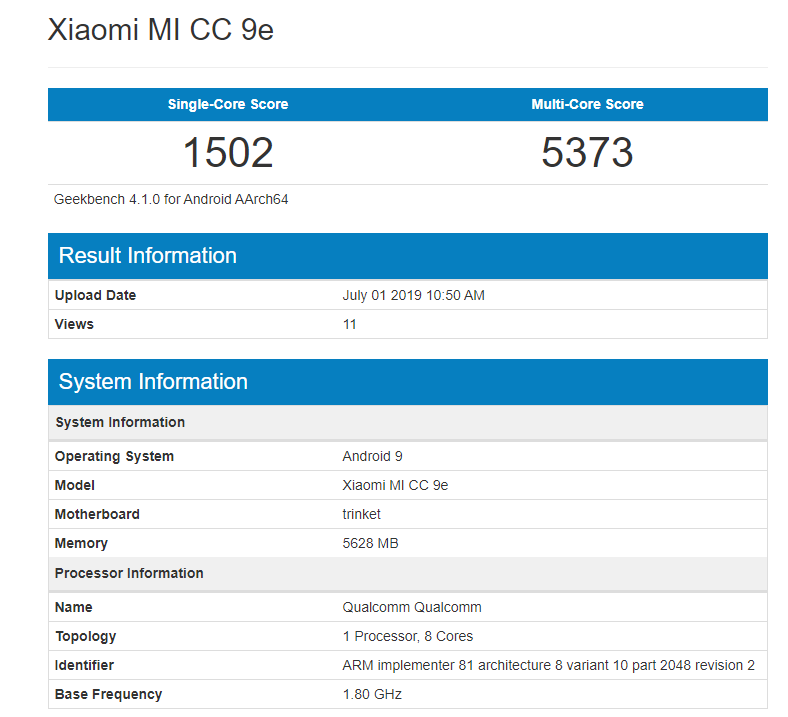Click the July 01 2019 upload date value
The width and height of the screenshot is (788, 717).
413,295
